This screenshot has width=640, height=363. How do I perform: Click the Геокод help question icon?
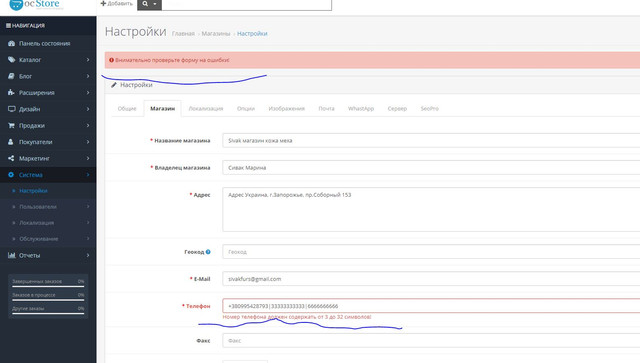tap(208, 252)
